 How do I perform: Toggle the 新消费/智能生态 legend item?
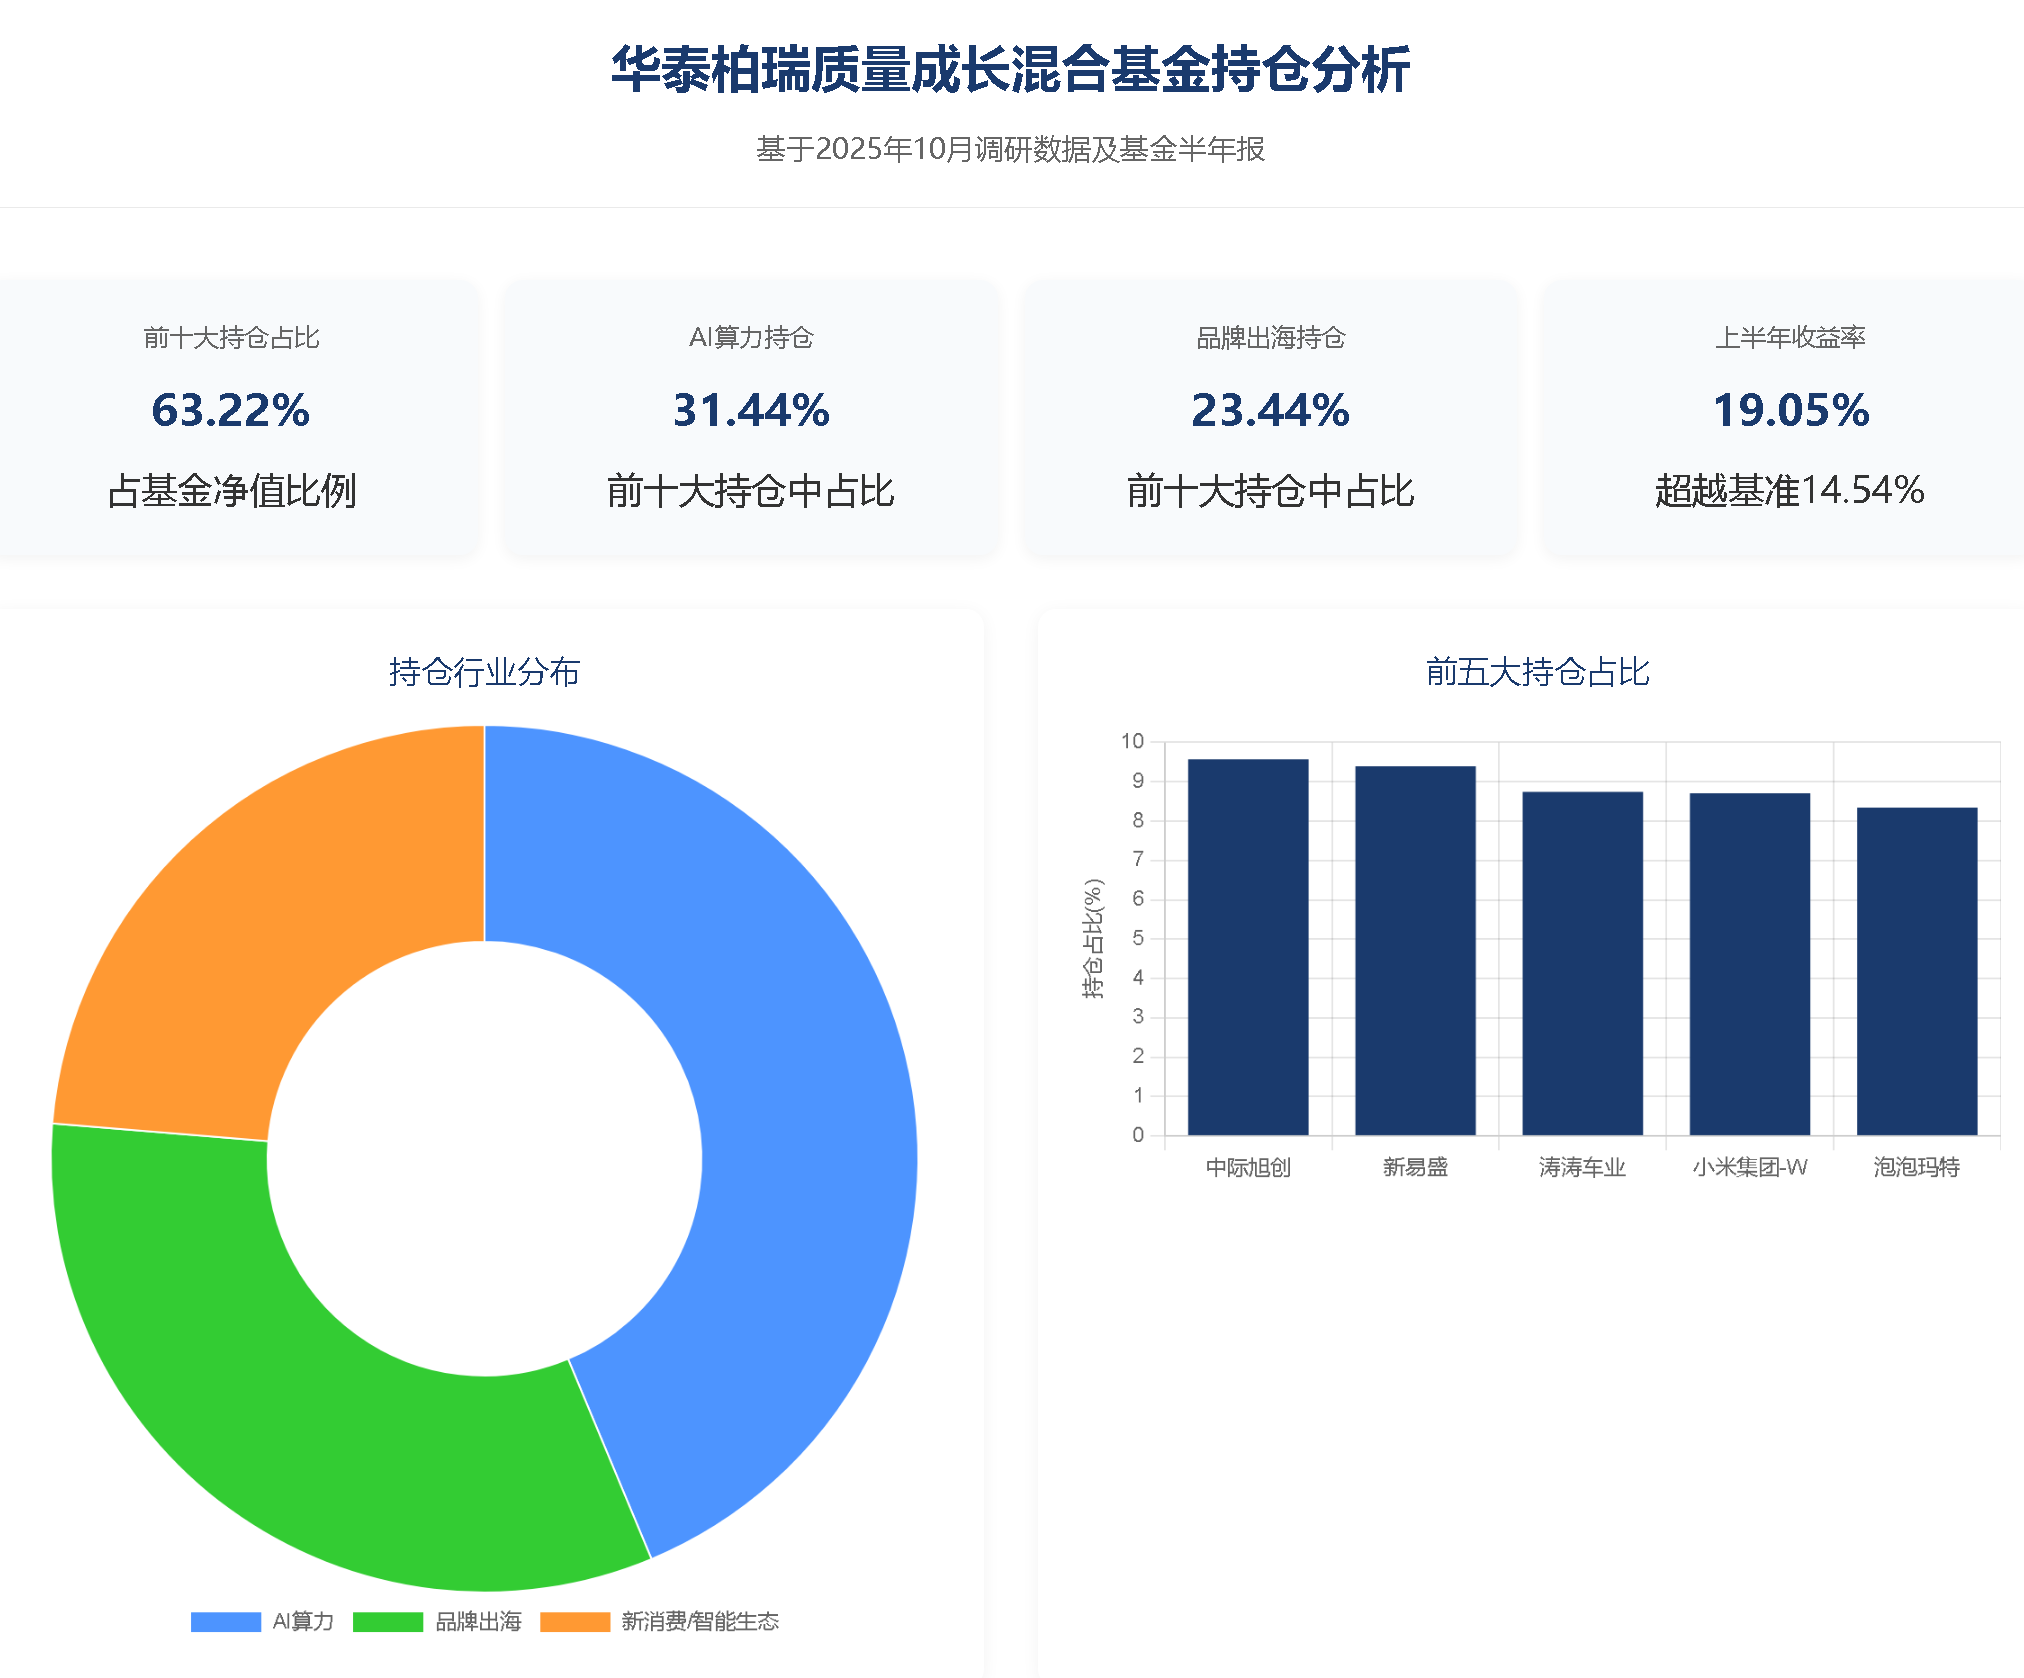click(699, 1621)
